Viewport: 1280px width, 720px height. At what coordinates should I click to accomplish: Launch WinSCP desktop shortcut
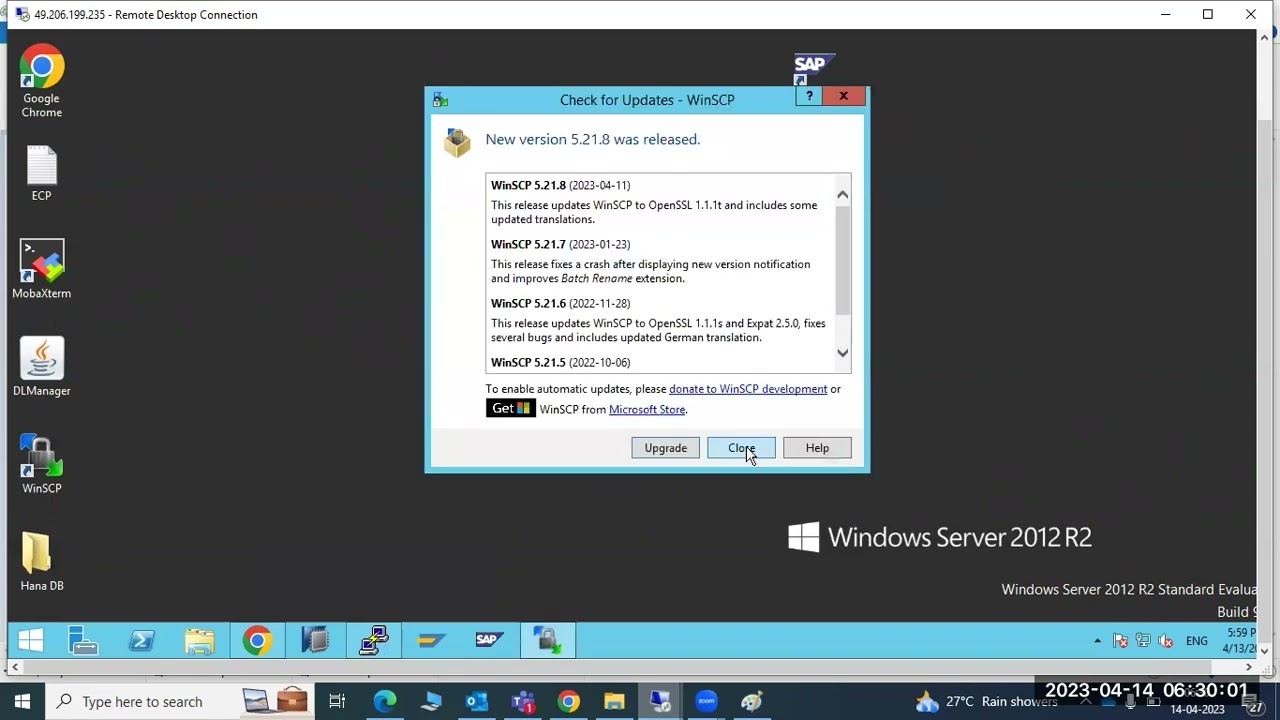(42, 464)
